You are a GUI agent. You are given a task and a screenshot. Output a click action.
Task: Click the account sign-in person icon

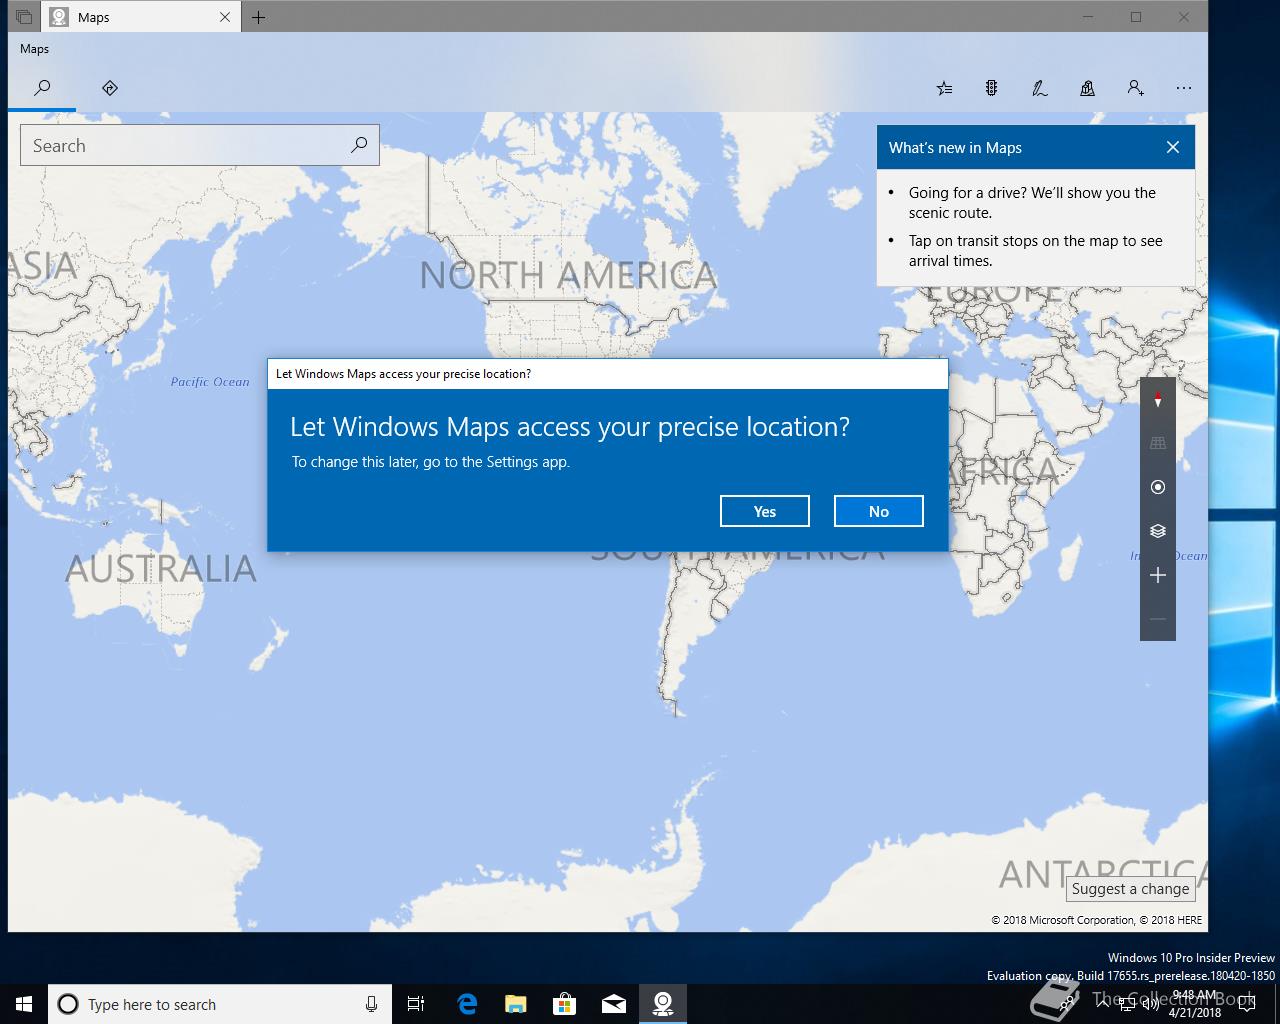[1135, 88]
